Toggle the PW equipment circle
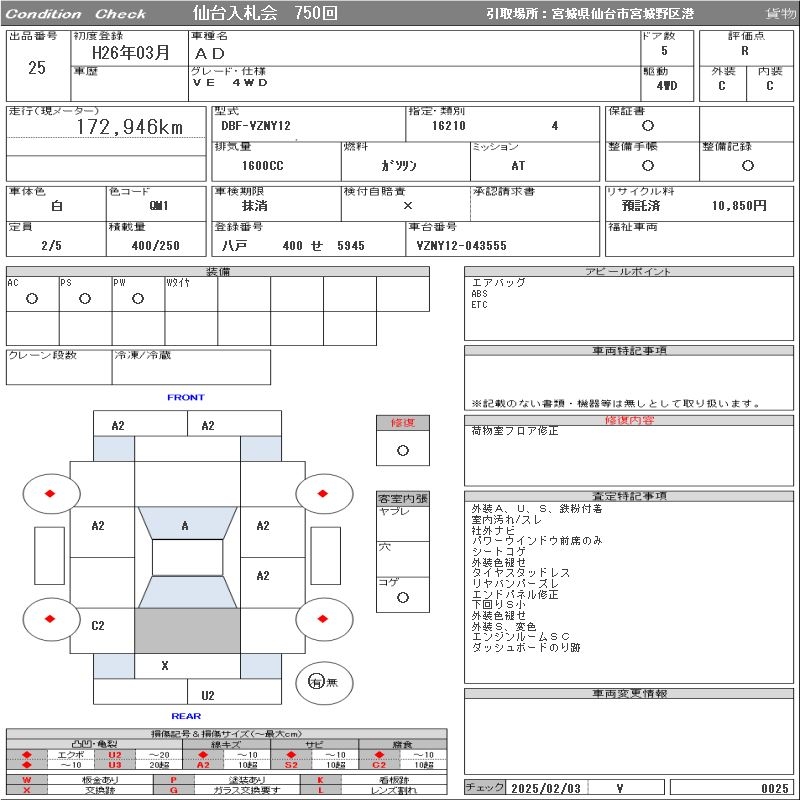The height and width of the screenshot is (800, 800). pos(138,299)
